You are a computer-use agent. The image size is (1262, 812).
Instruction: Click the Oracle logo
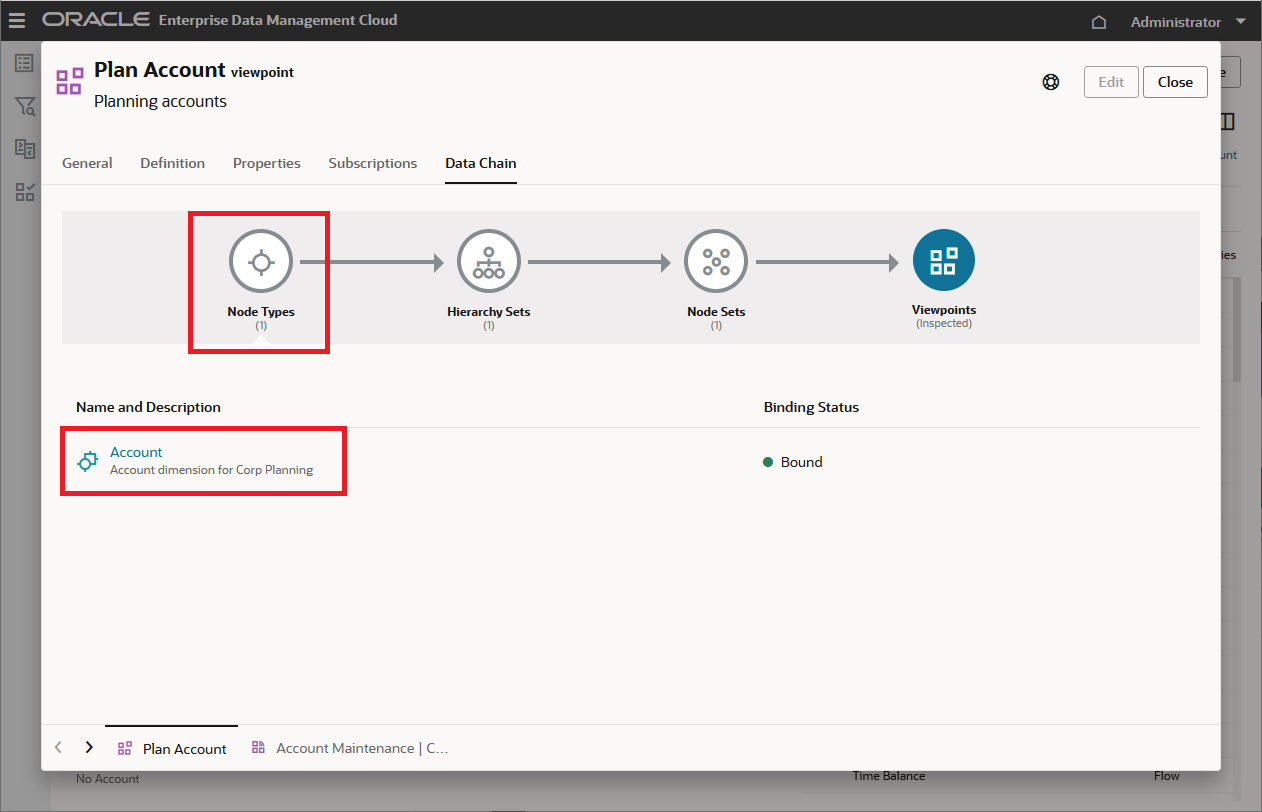tap(96, 20)
